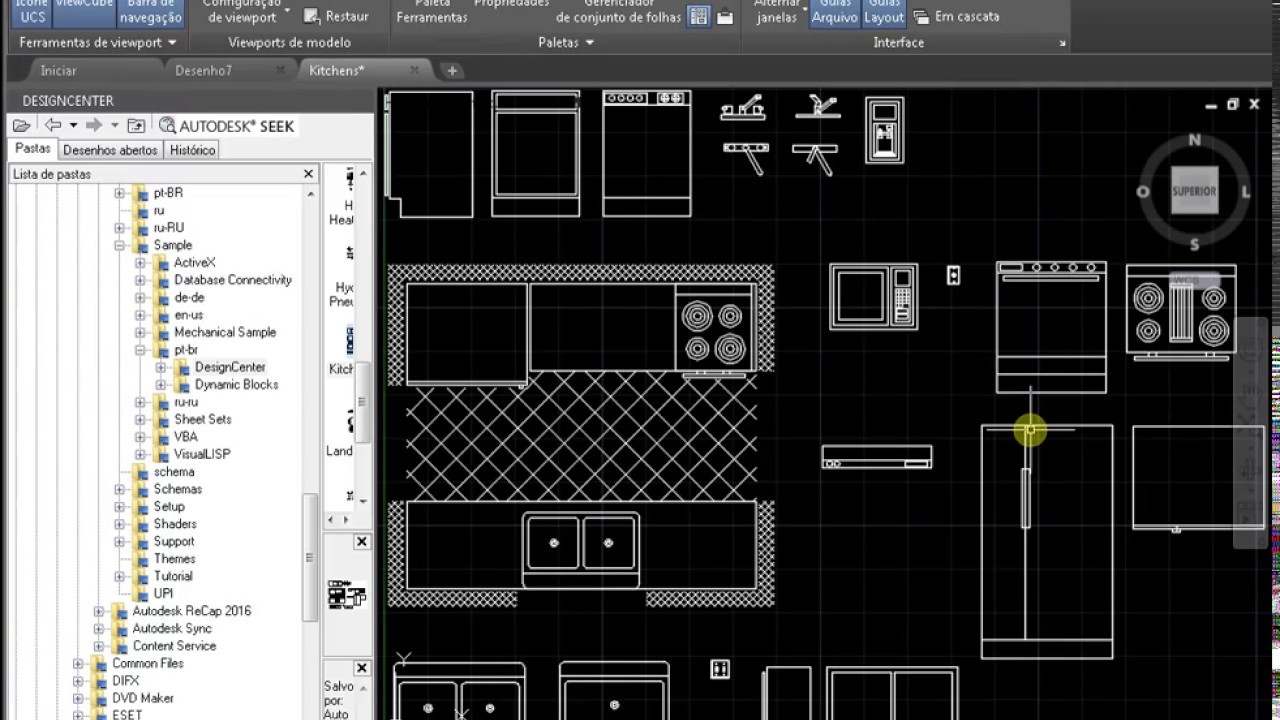Open Autodesk Seek search
This screenshot has height=720, width=1280.
[227, 126]
